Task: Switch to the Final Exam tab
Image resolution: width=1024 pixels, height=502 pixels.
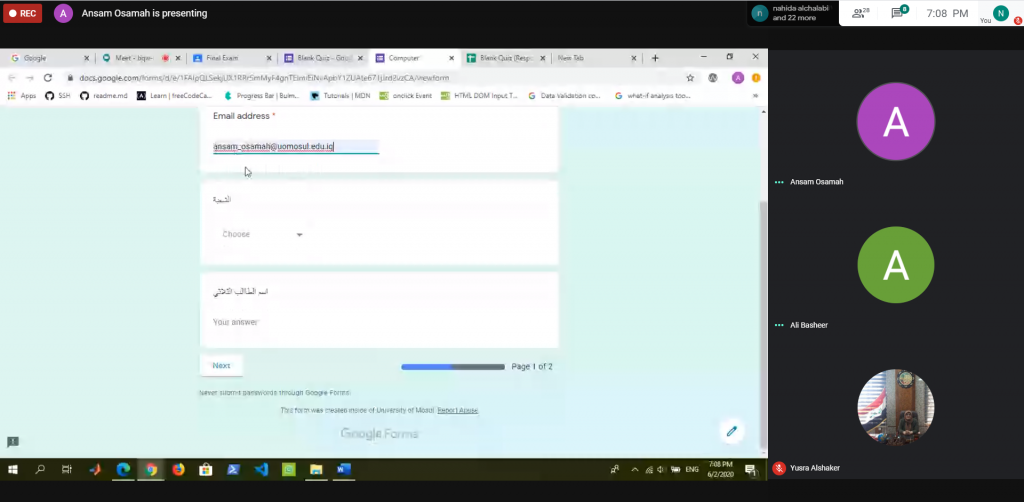Action: pyautogui.click(x=227, y=58)
